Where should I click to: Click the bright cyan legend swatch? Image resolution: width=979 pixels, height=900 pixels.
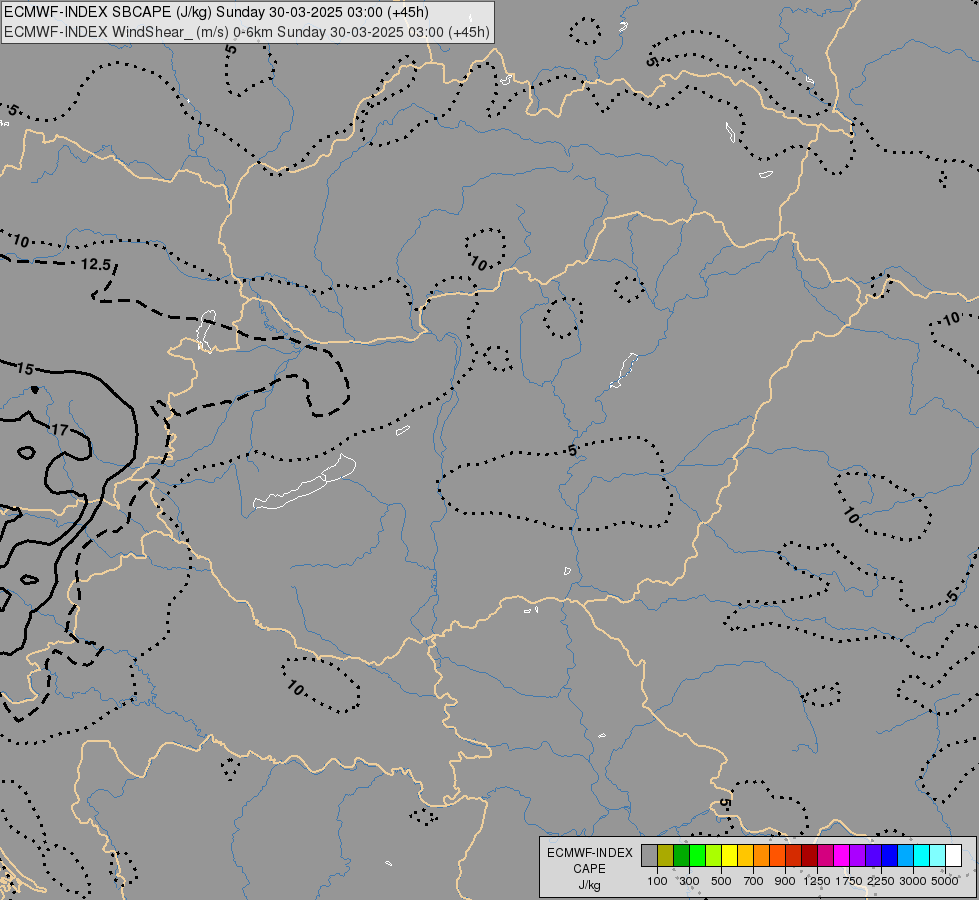(x=921, y=856)
